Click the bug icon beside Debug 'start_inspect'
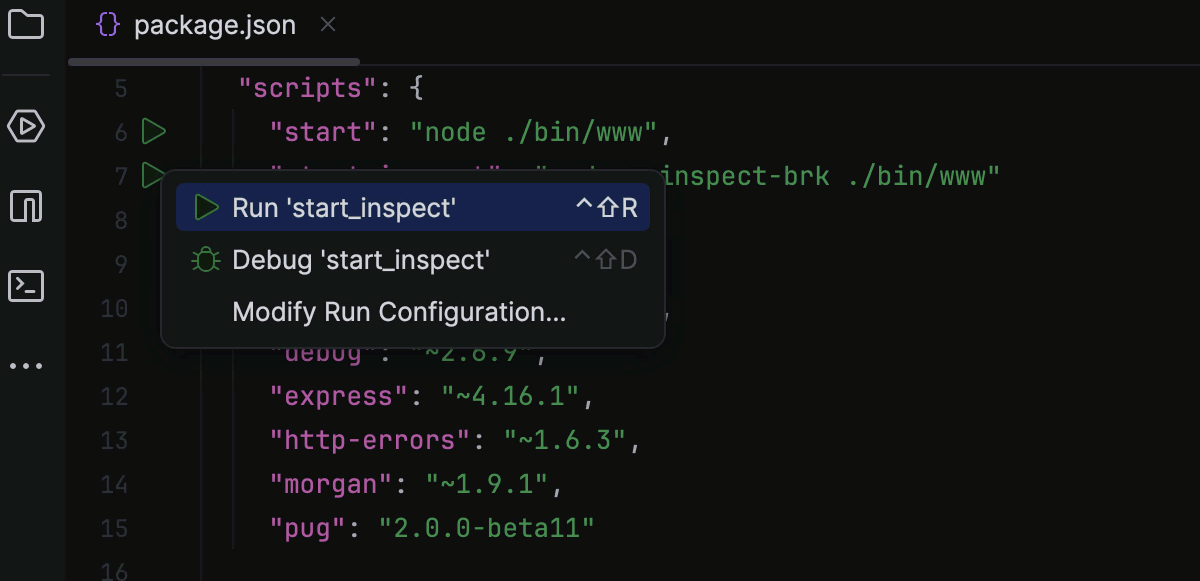 207,259
